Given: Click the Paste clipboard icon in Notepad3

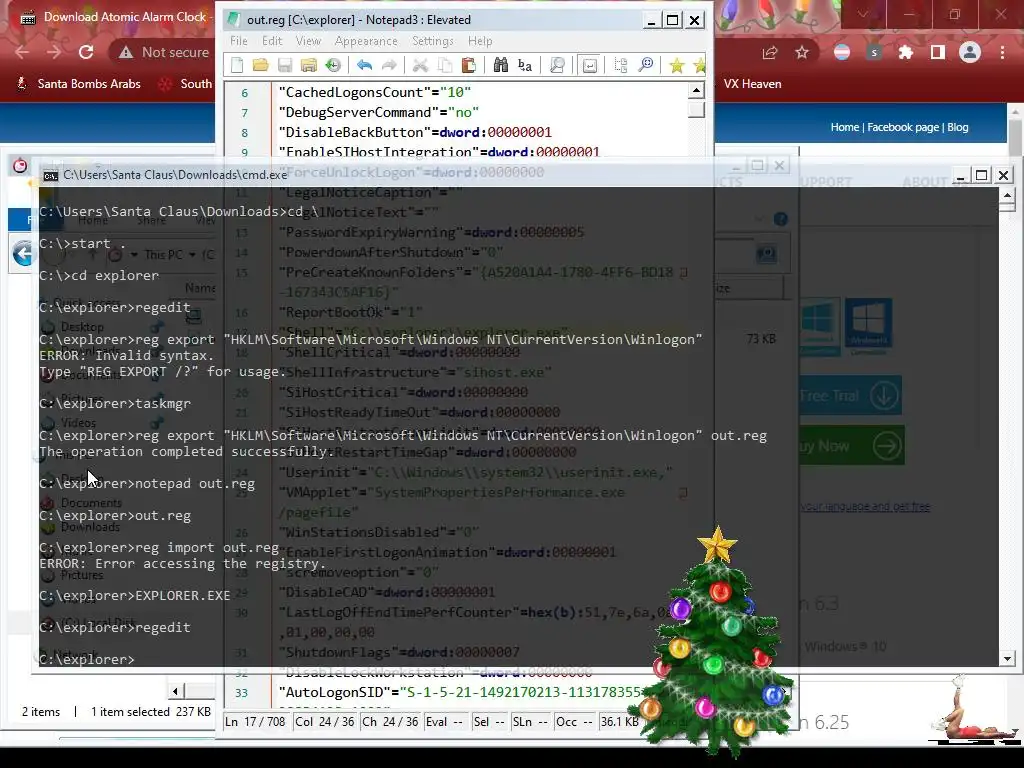Looking at the screenshot, I should click(468, 65).
